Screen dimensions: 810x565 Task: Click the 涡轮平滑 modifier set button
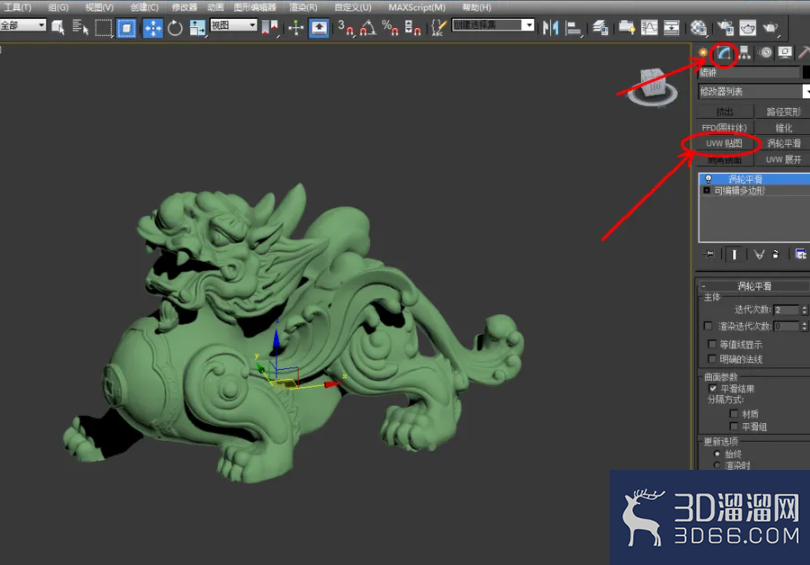coord(783,144)
